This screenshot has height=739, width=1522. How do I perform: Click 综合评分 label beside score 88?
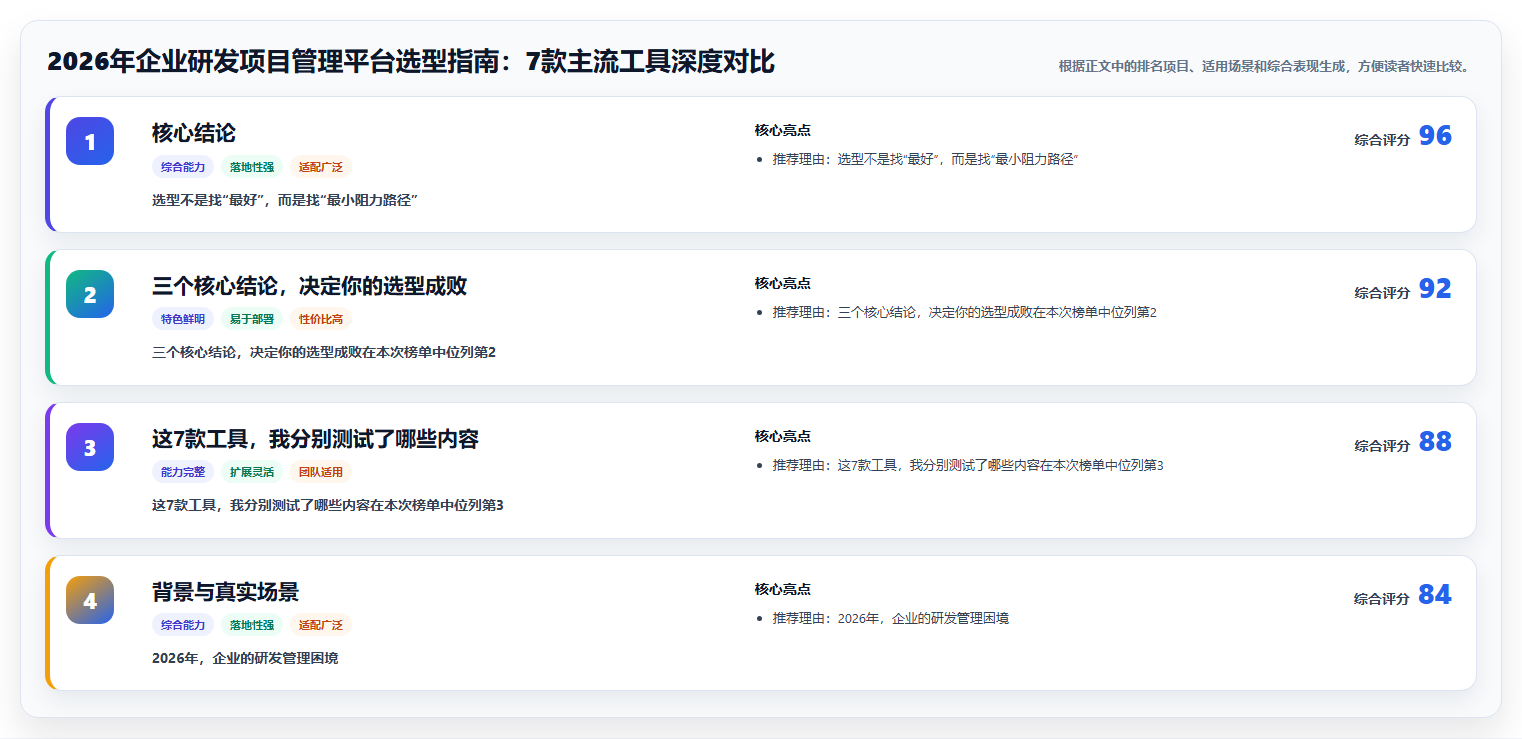coord(1382,446)
